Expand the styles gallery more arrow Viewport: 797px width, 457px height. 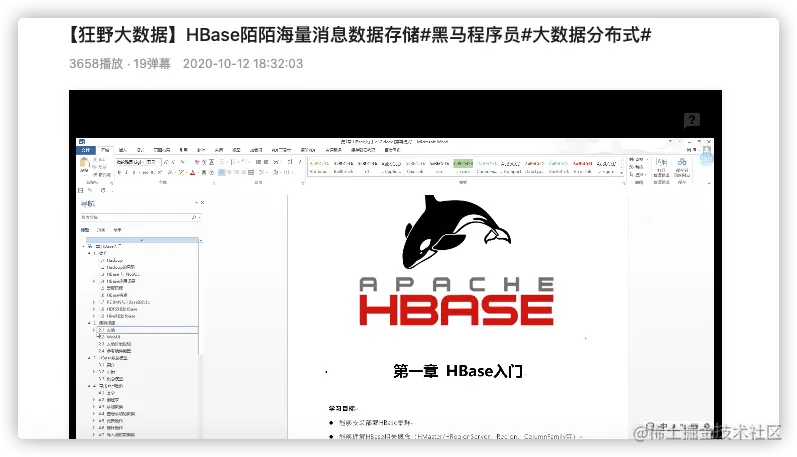click(x=622, y=173)
